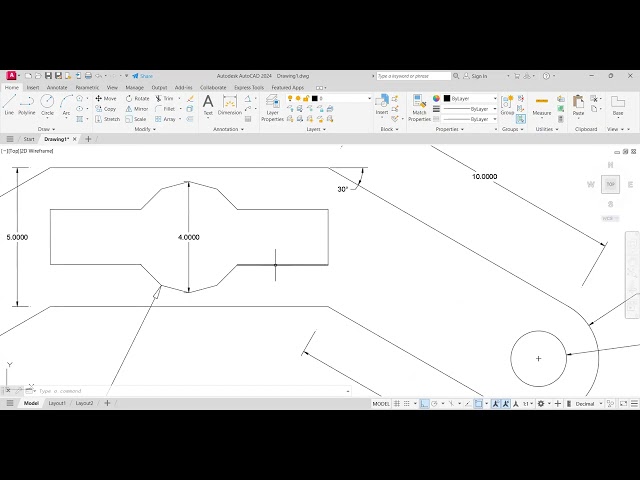
Task: Click the black layer color swatch
Action: click(315, 98)
